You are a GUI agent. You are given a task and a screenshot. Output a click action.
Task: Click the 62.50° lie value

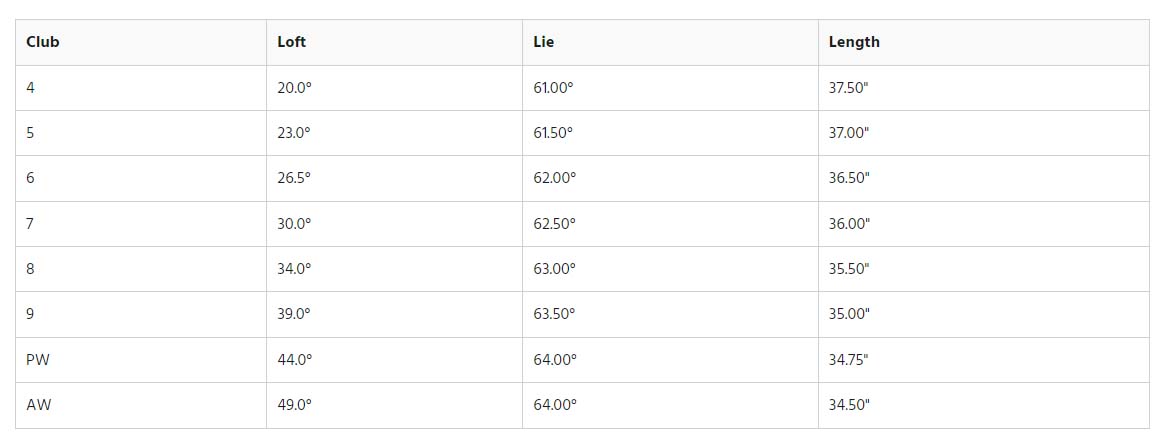(x=554, y=224)
